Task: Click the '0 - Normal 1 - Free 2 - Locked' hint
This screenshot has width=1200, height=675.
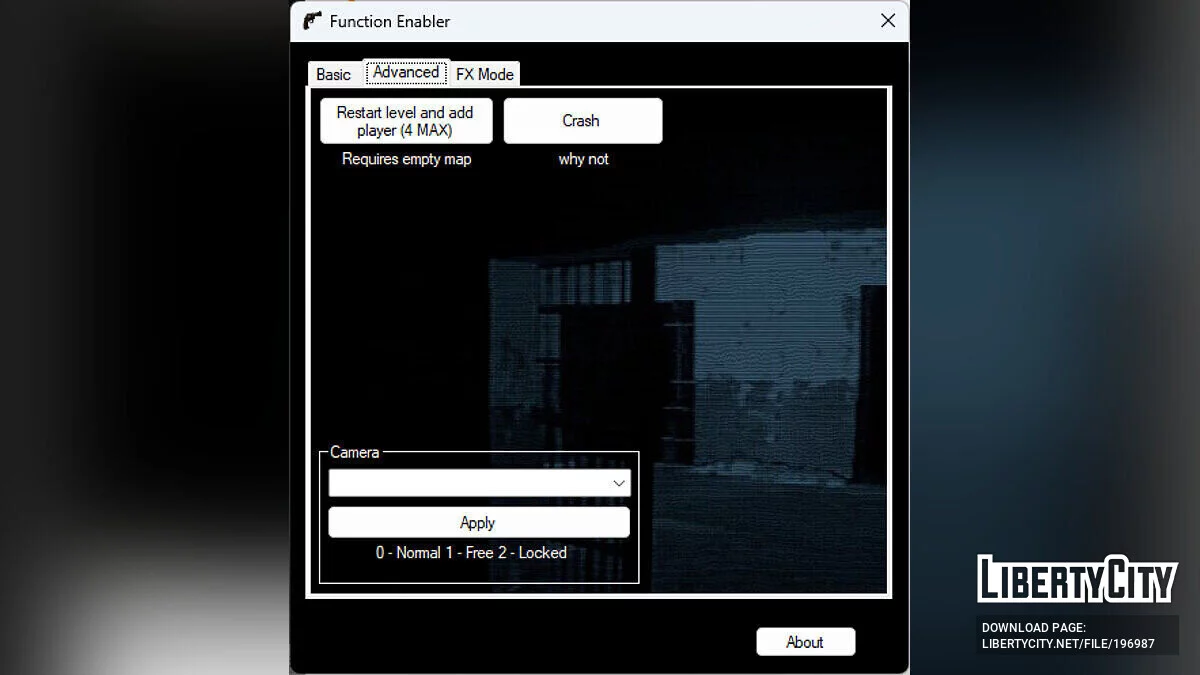Action: [471, 552]
